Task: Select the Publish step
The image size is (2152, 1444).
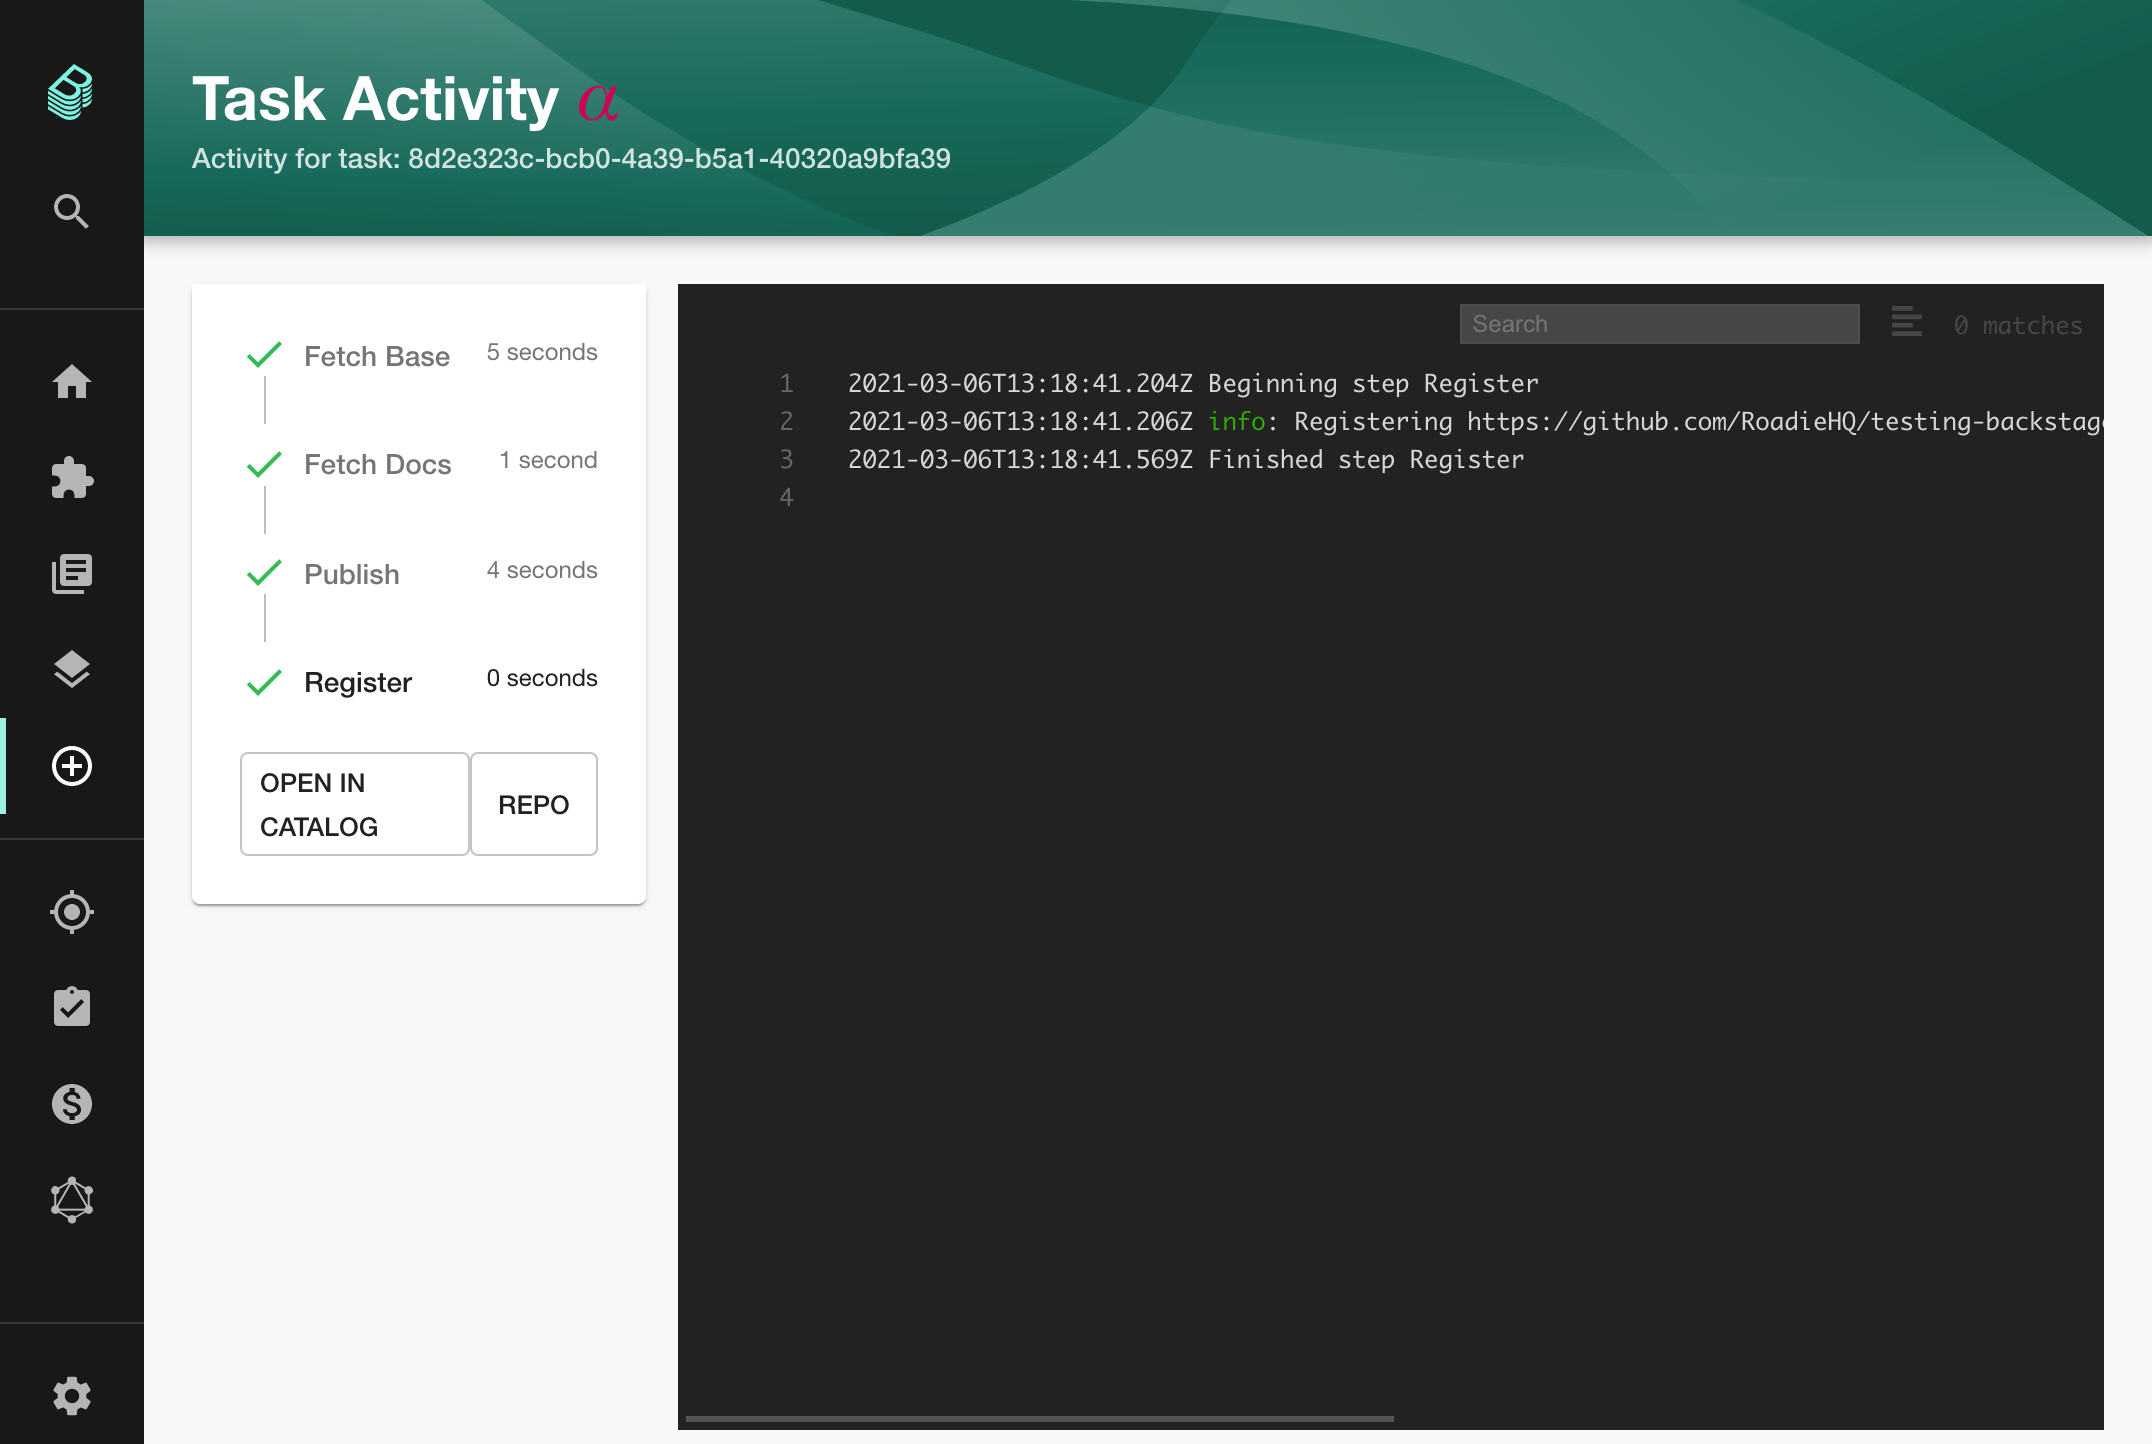Action: (x=351, y=574)
